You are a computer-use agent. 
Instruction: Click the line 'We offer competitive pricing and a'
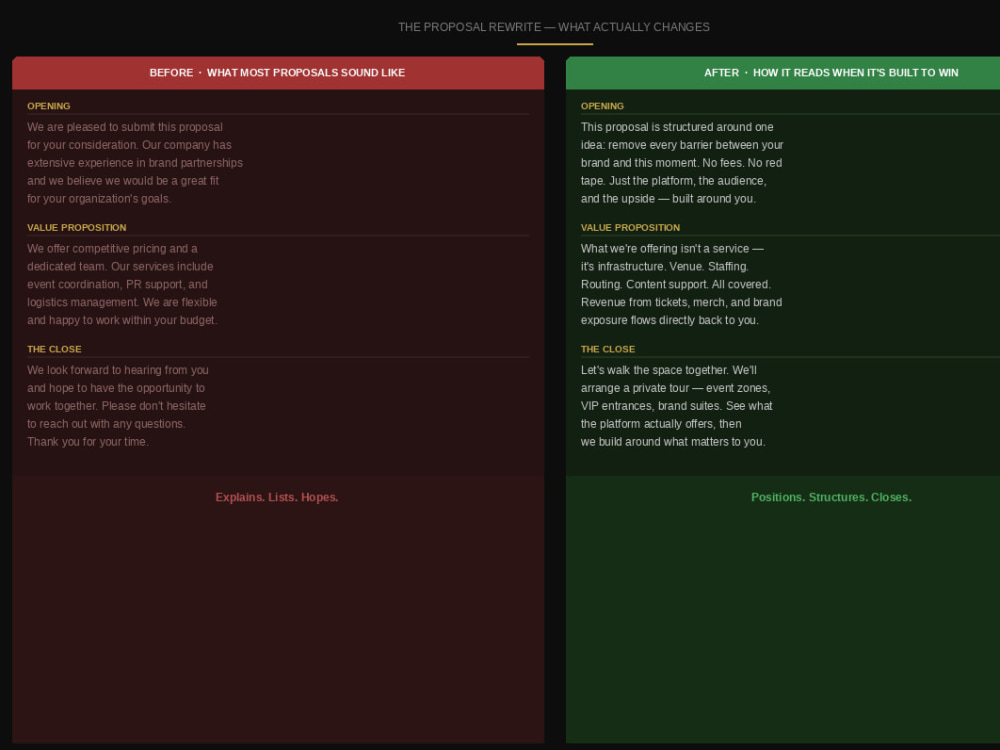coord(112,249)
